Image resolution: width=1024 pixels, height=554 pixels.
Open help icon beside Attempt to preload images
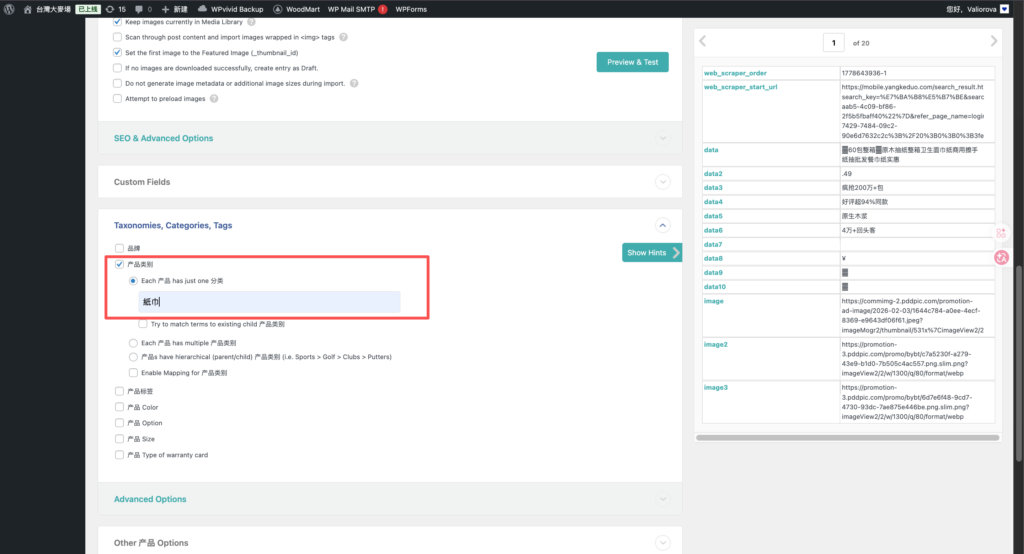coord(214,99)
